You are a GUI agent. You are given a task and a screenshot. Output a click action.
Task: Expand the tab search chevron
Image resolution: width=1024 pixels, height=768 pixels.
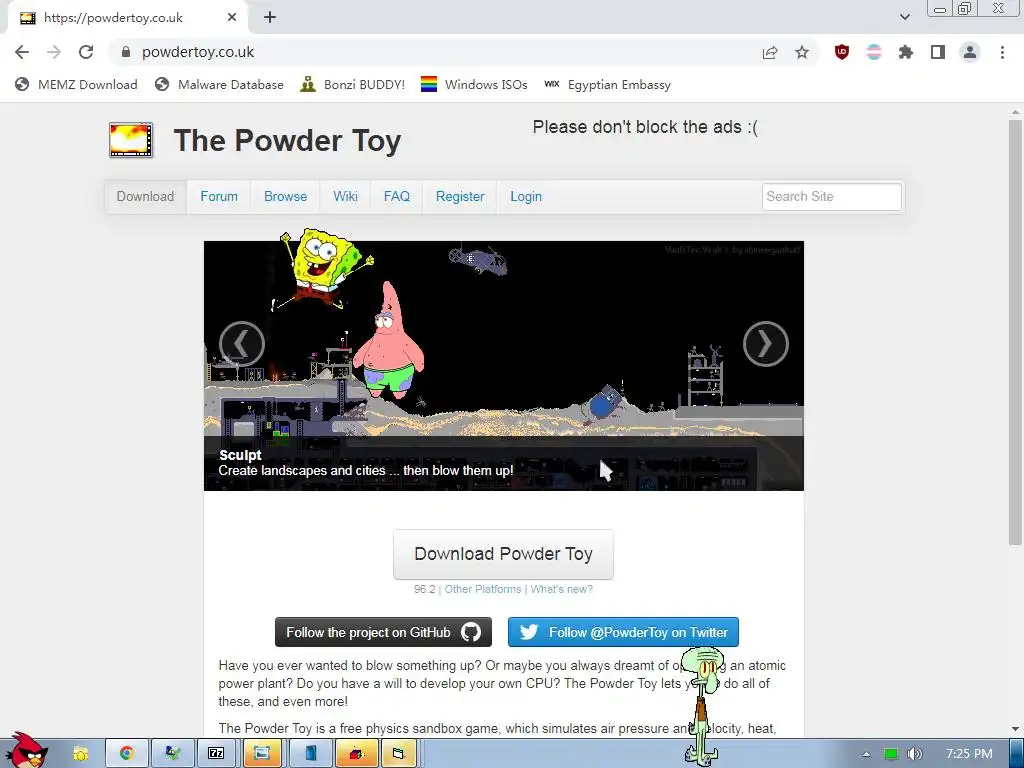[x=904, y=18]
